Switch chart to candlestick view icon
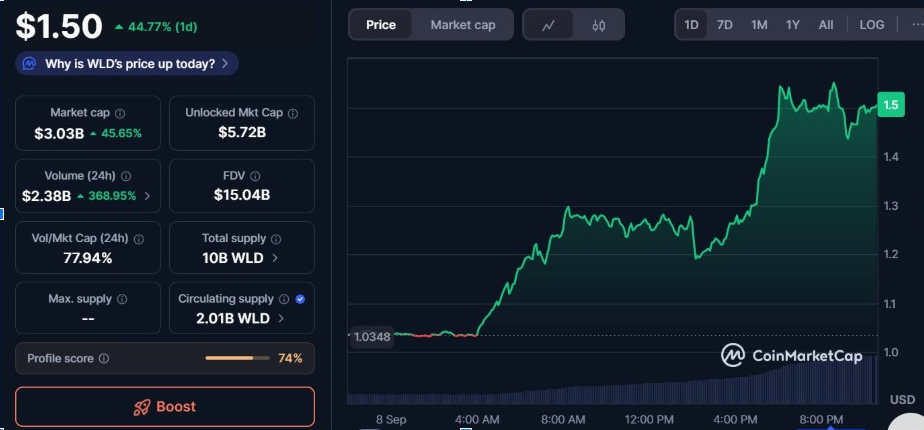 pyautogui.click(x=599, y=25)
